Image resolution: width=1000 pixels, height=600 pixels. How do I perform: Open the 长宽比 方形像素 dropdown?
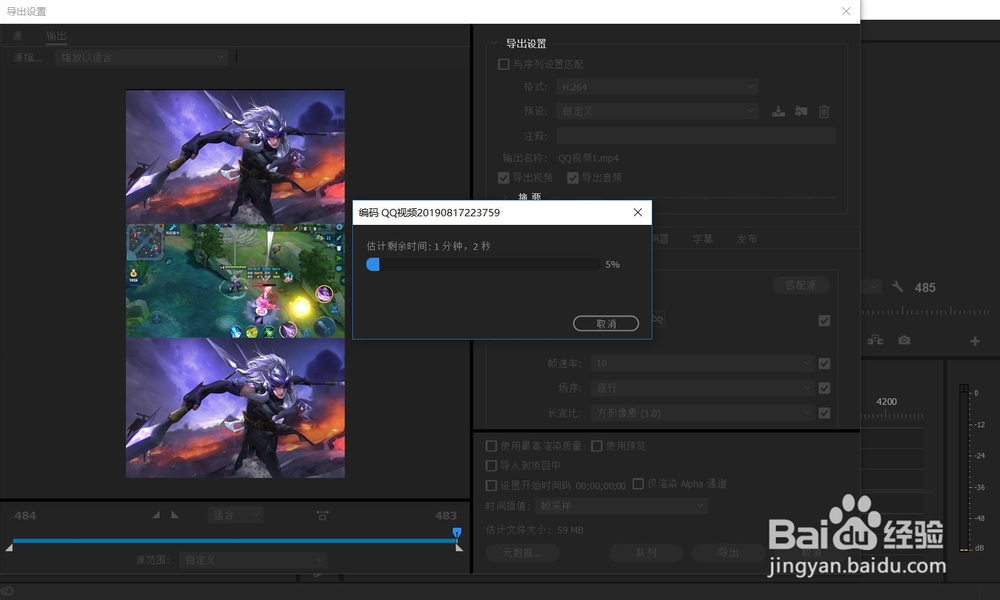coord(703,413)
